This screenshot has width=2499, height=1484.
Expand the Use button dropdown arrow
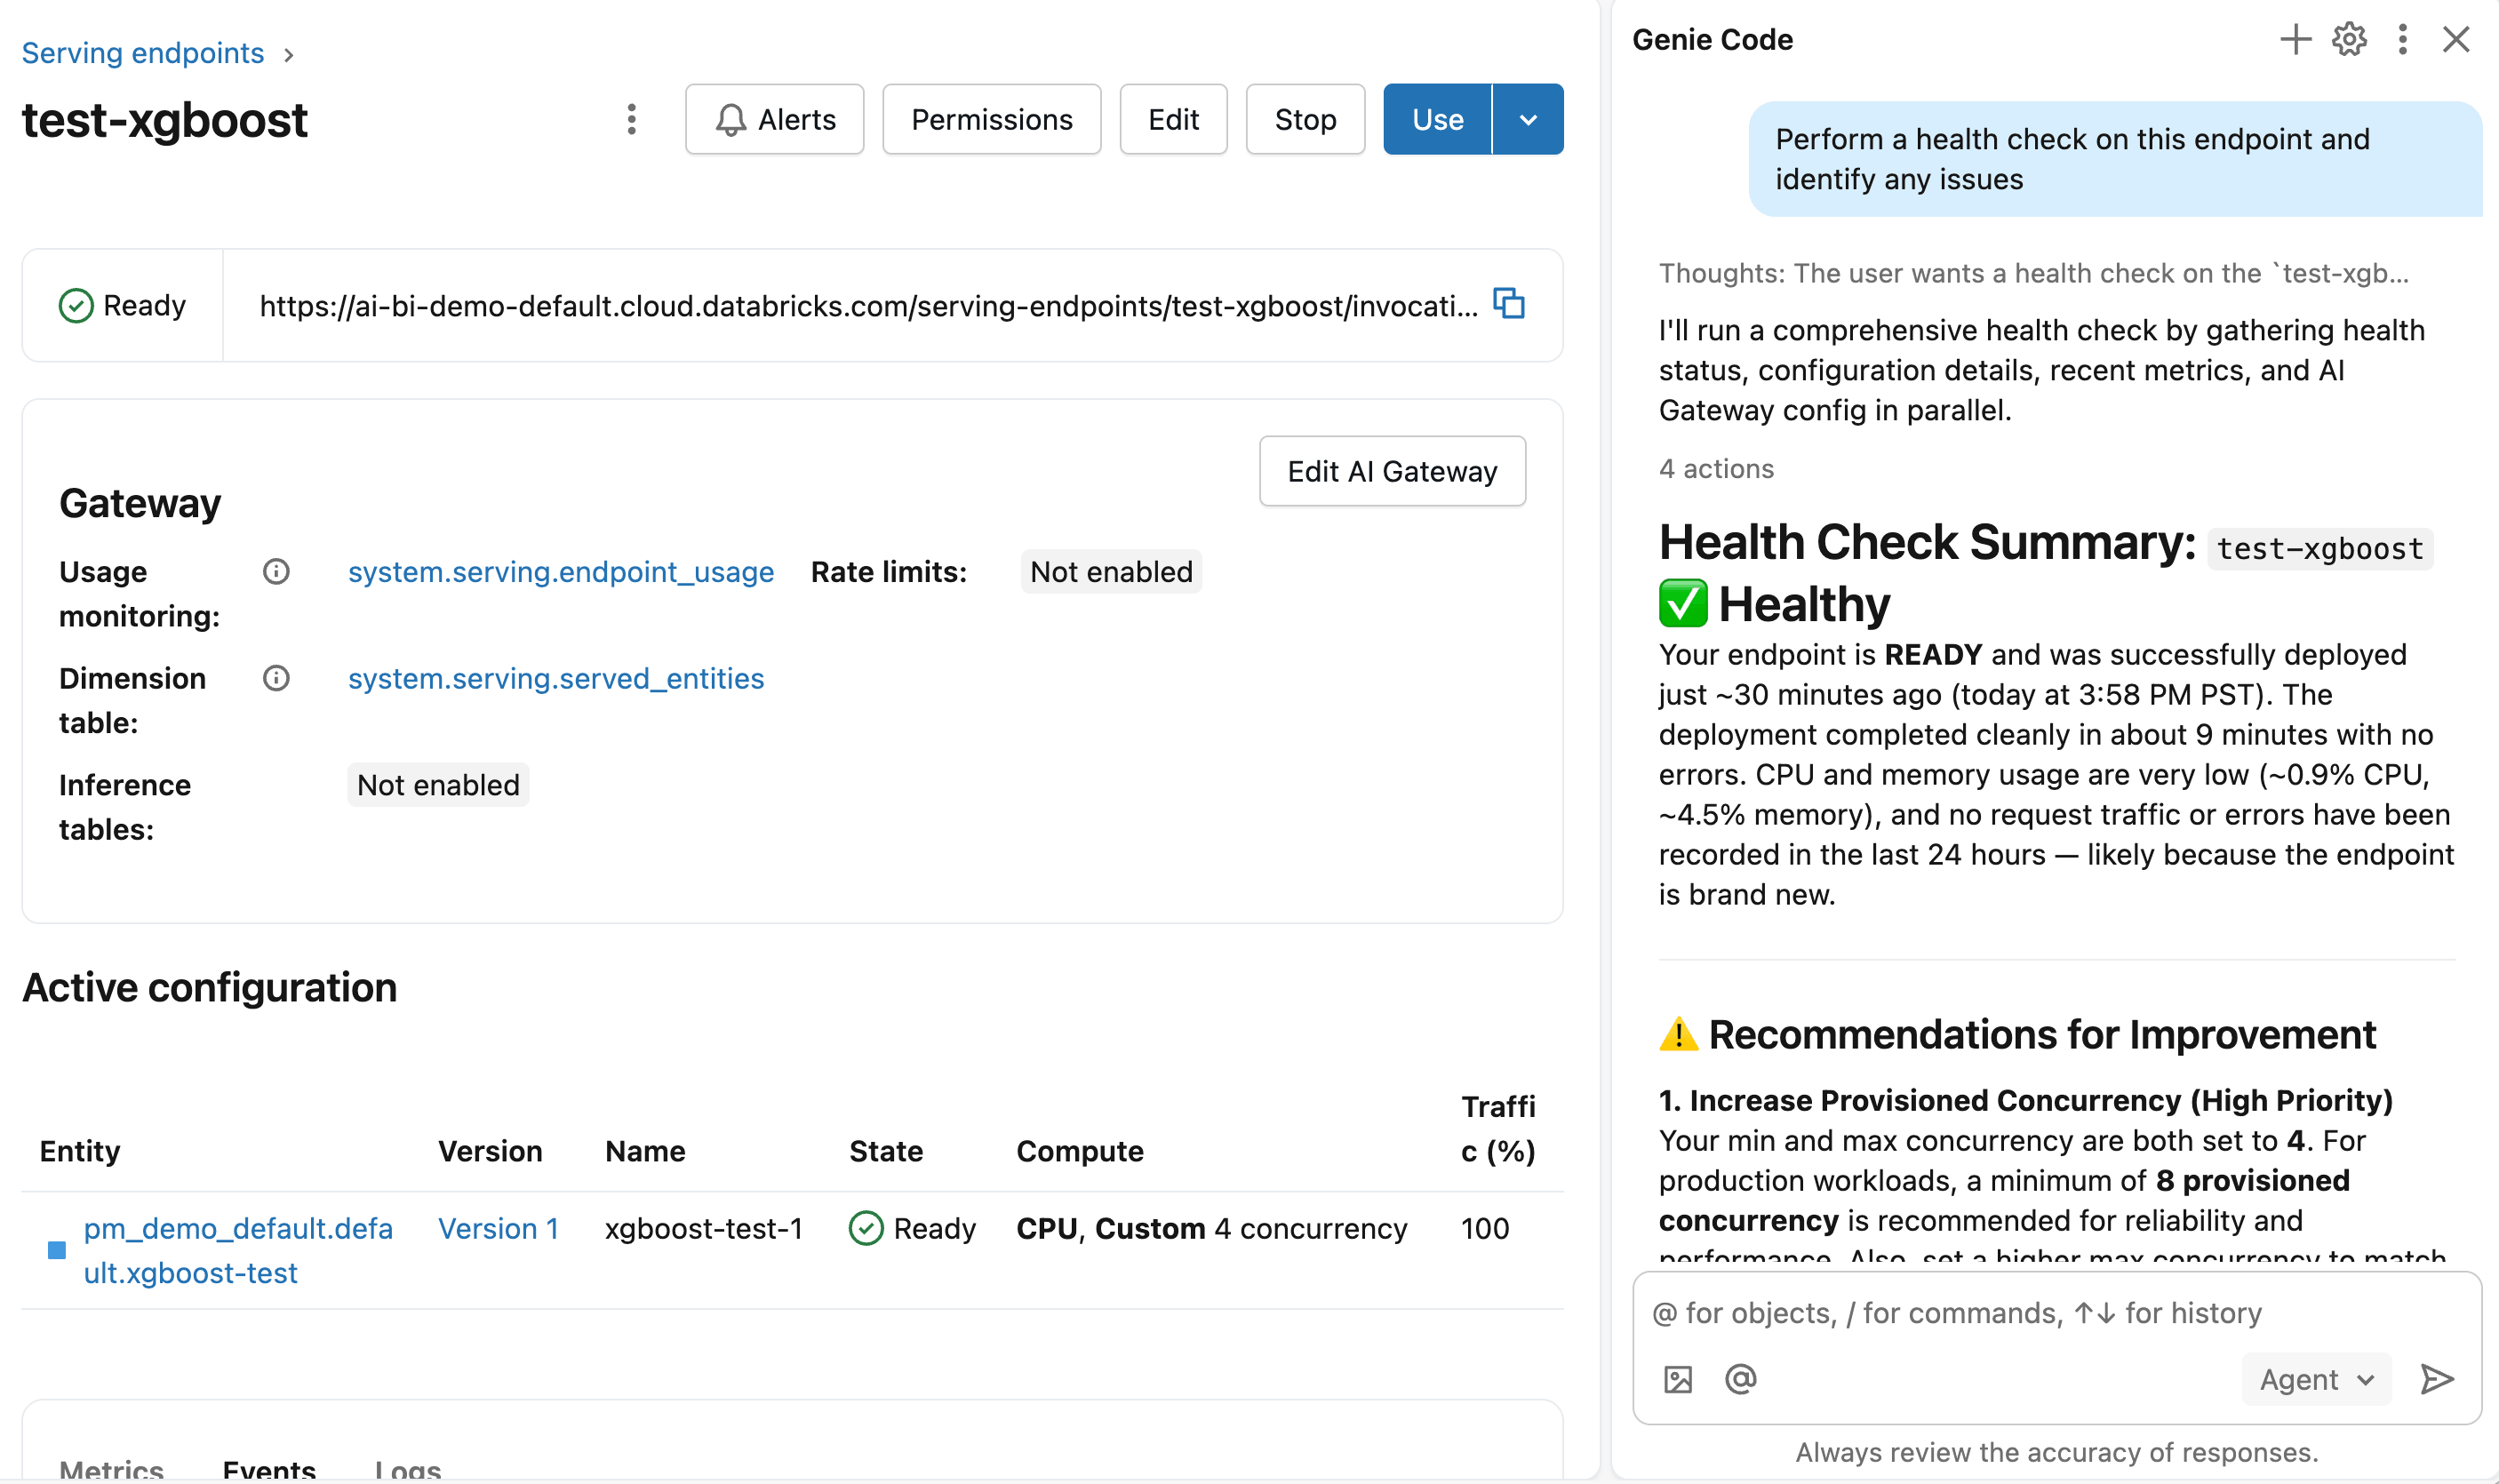[x=1528, y=119]
